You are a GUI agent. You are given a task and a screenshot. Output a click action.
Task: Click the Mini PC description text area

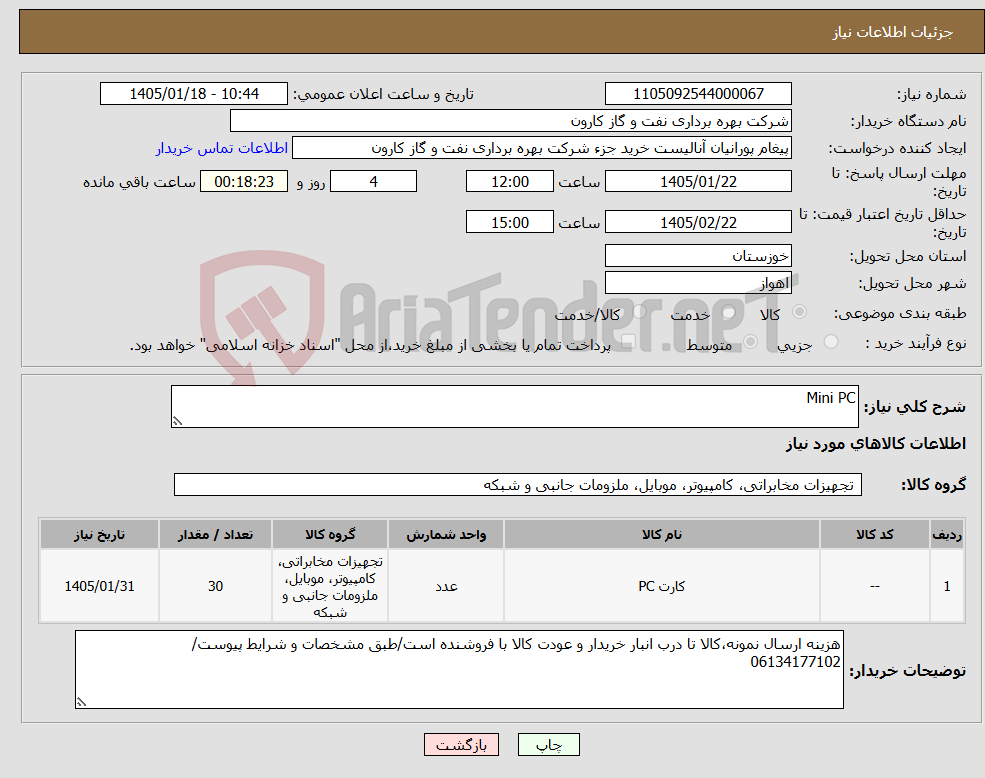[514, 407]
